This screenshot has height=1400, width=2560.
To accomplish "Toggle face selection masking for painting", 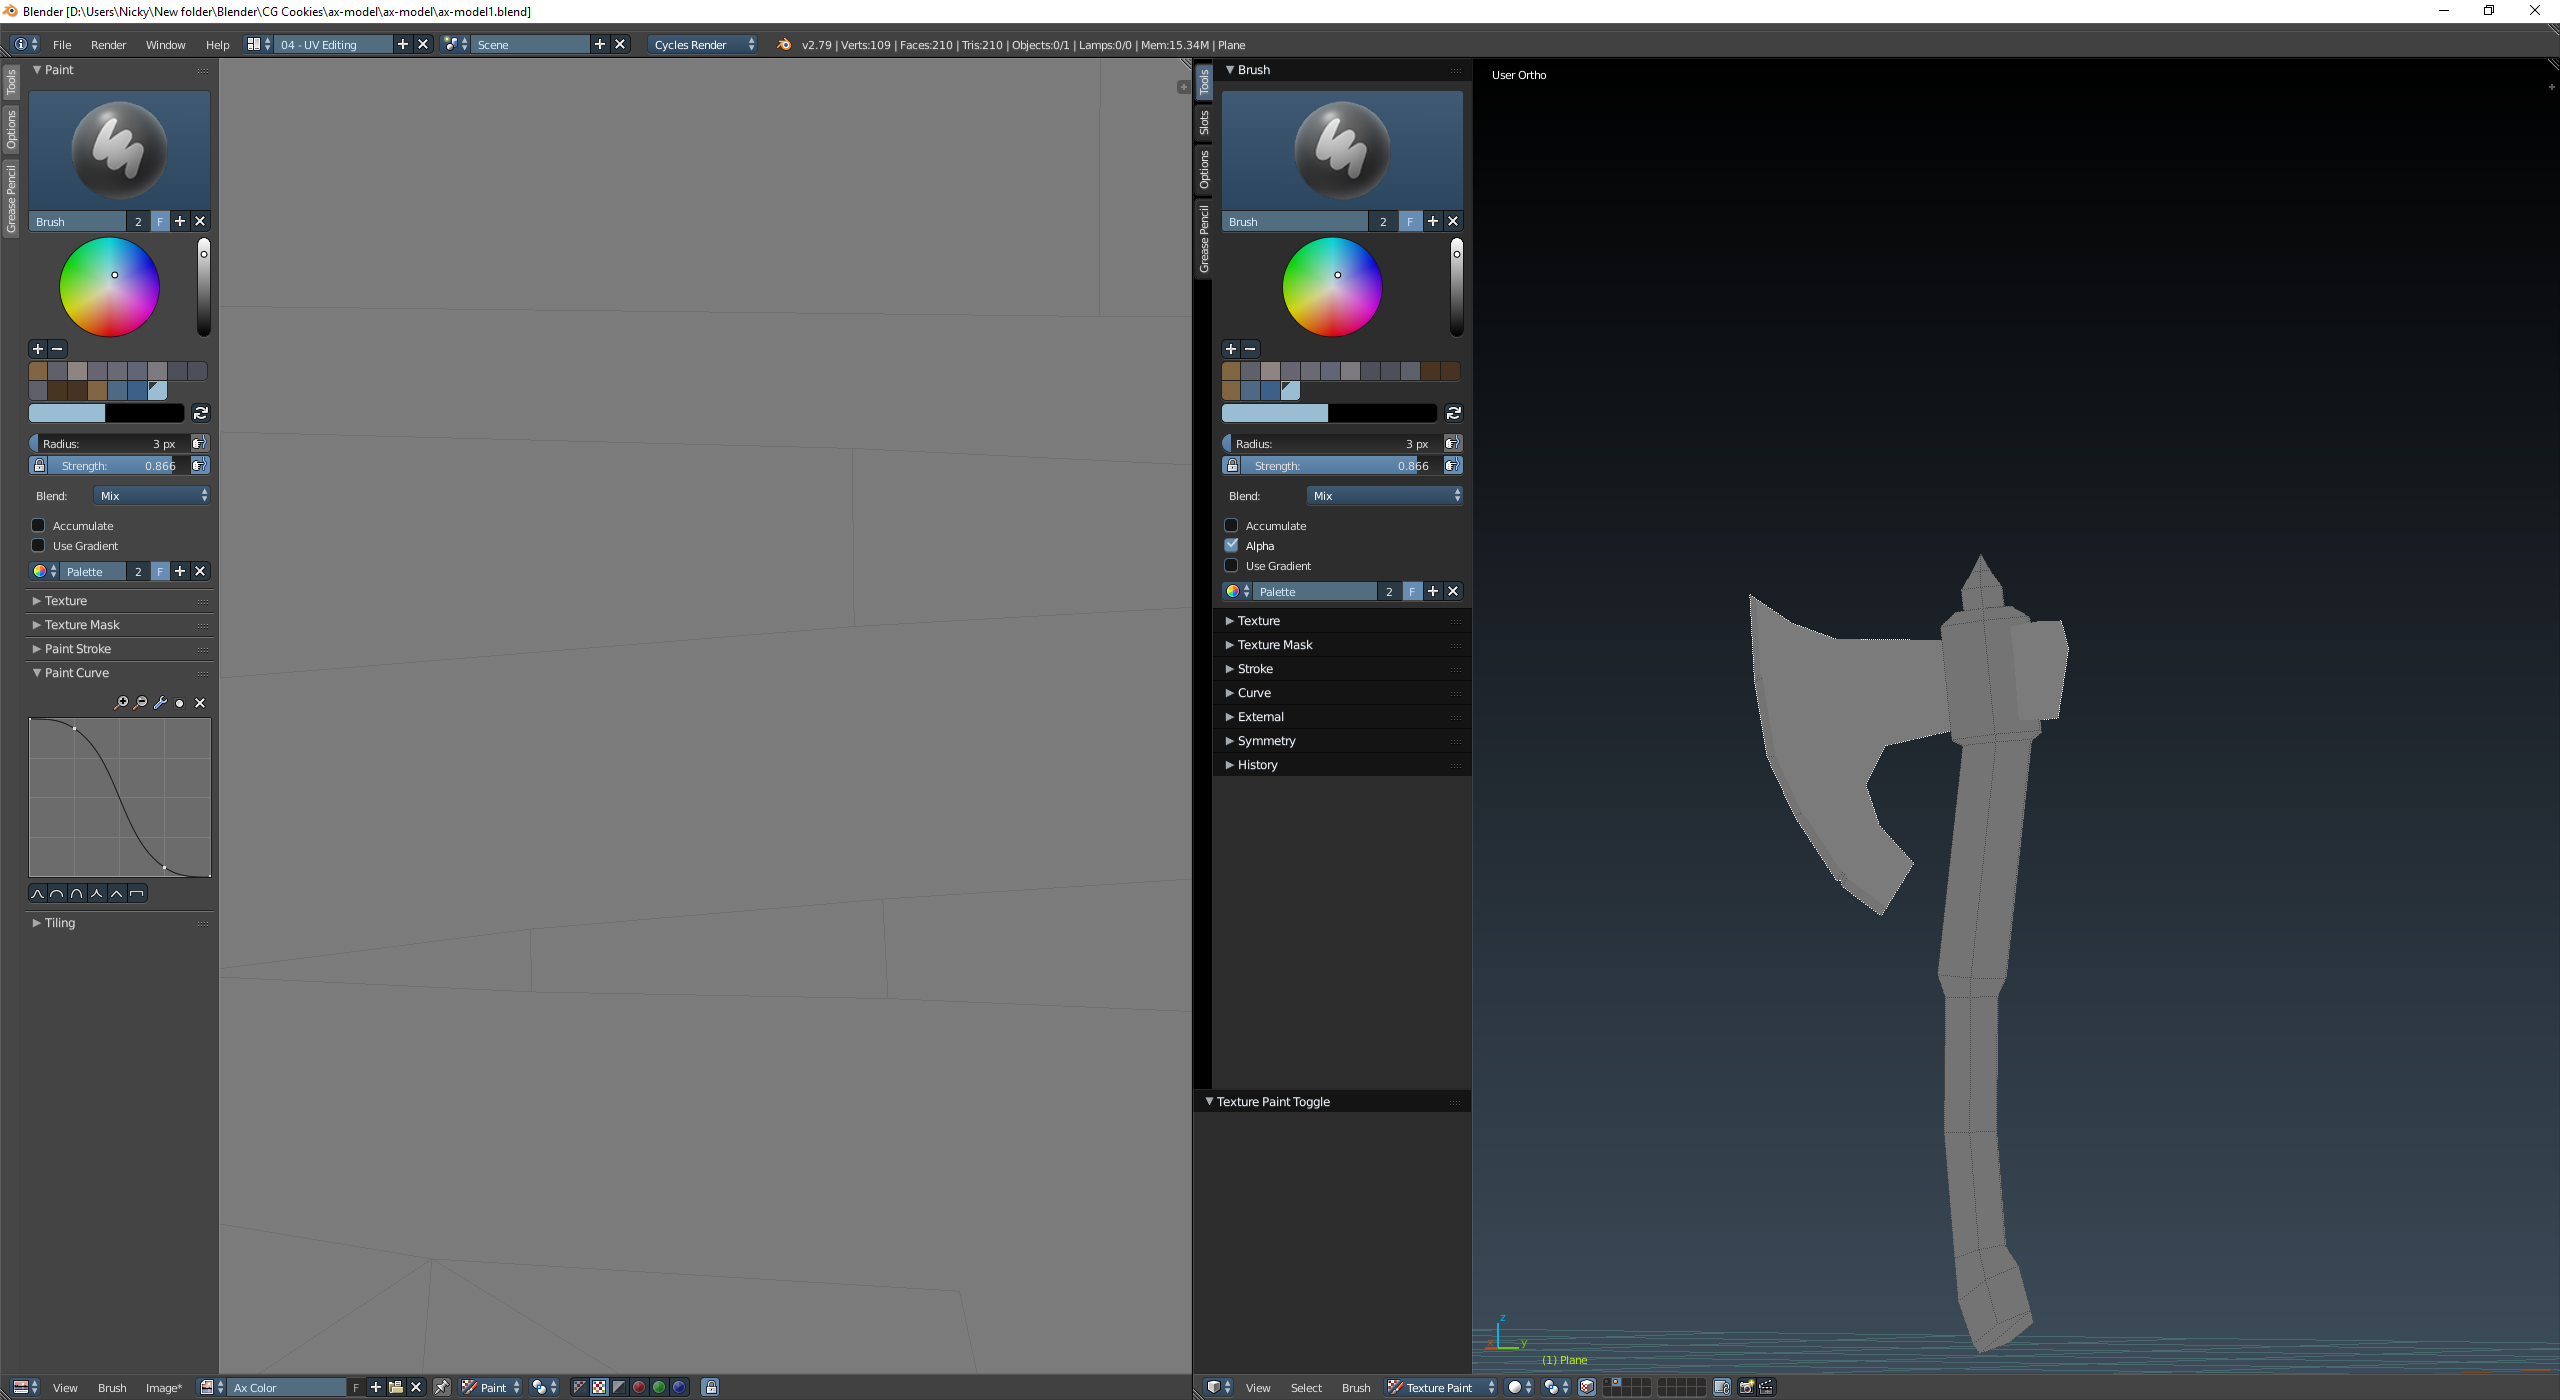I will pyautogui.click(x=1587, y=1387).
